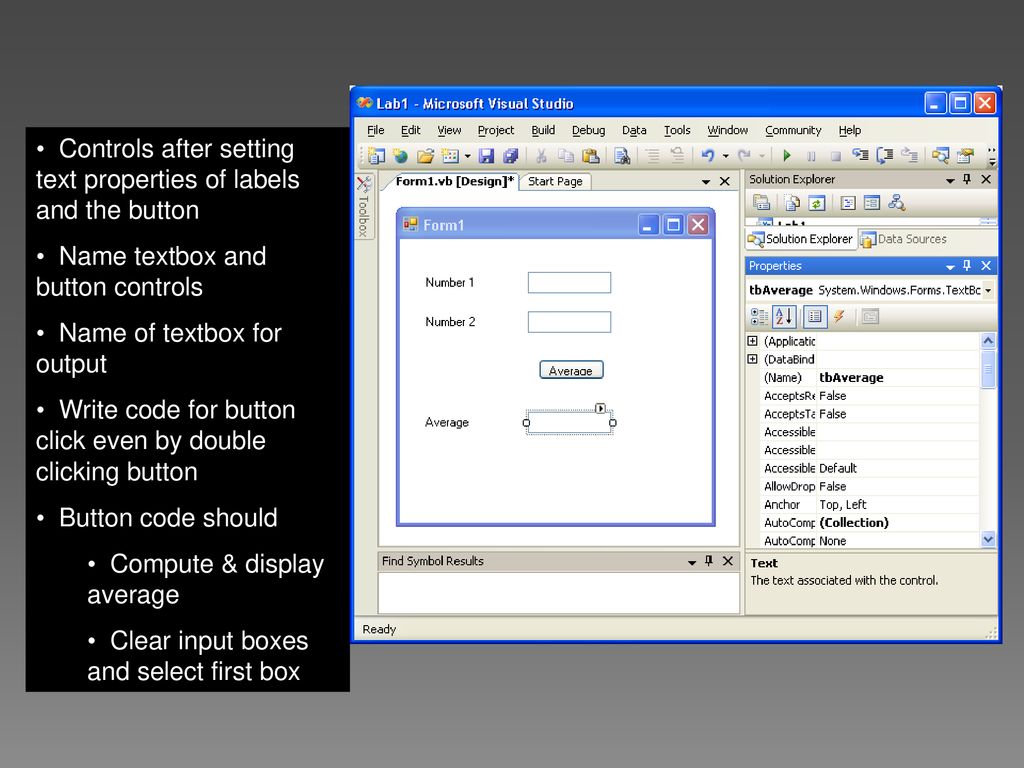Save the file with the floppy icon

coord(487,156)
